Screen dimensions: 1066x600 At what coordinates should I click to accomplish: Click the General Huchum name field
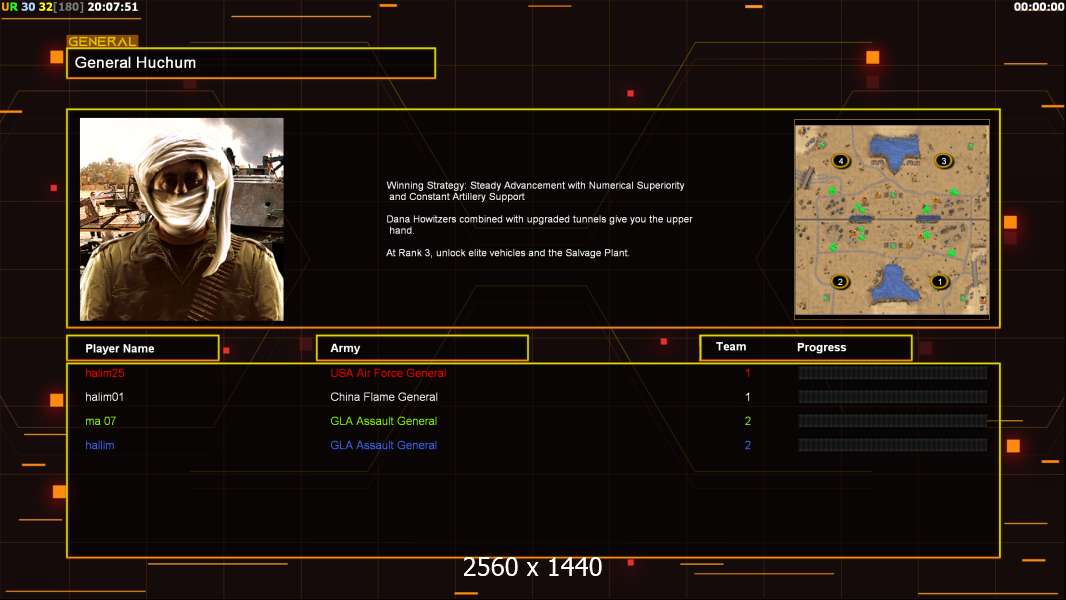251,63
